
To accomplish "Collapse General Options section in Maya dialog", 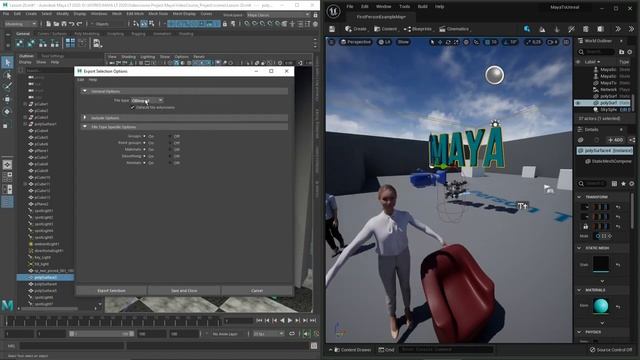I will [x=85, y=91].
